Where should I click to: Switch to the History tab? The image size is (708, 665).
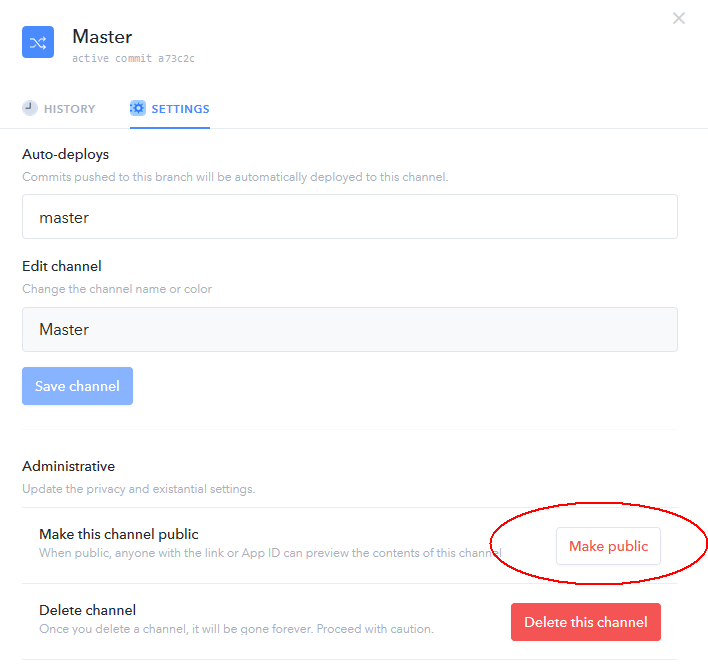pyautogui.click(x=69, y=109)
